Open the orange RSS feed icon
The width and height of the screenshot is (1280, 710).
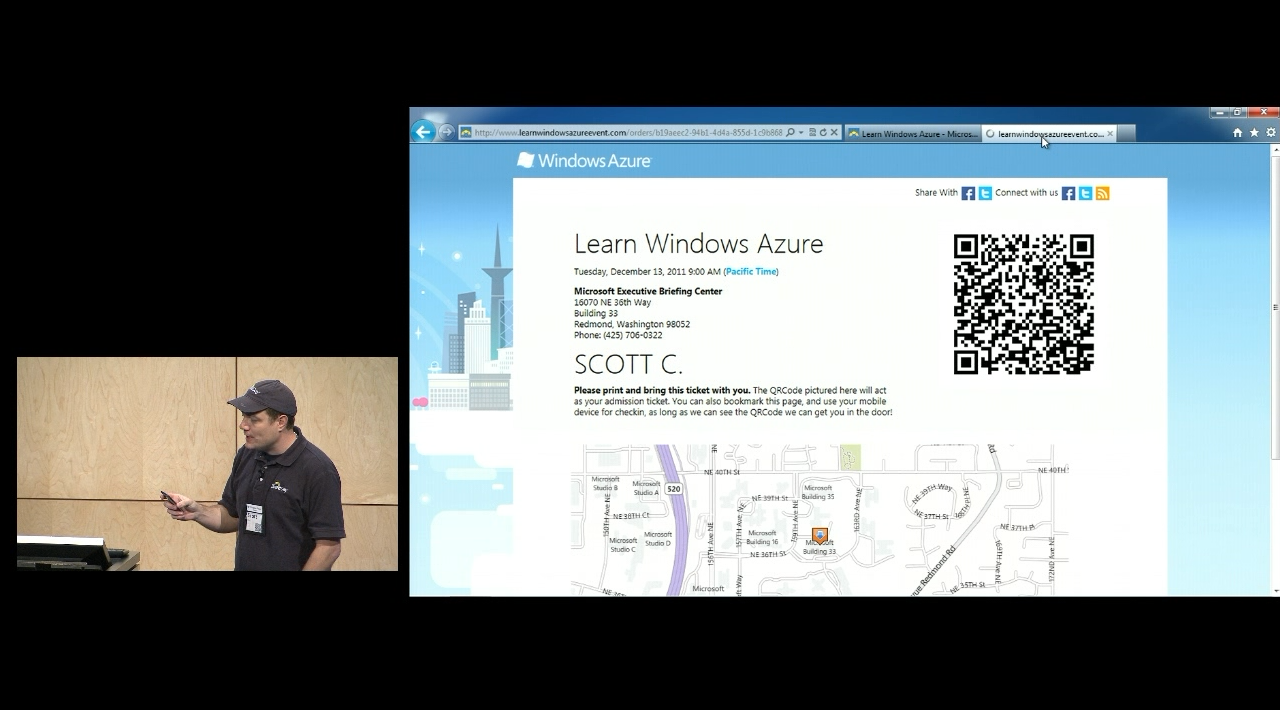(x=1102, y=193)
